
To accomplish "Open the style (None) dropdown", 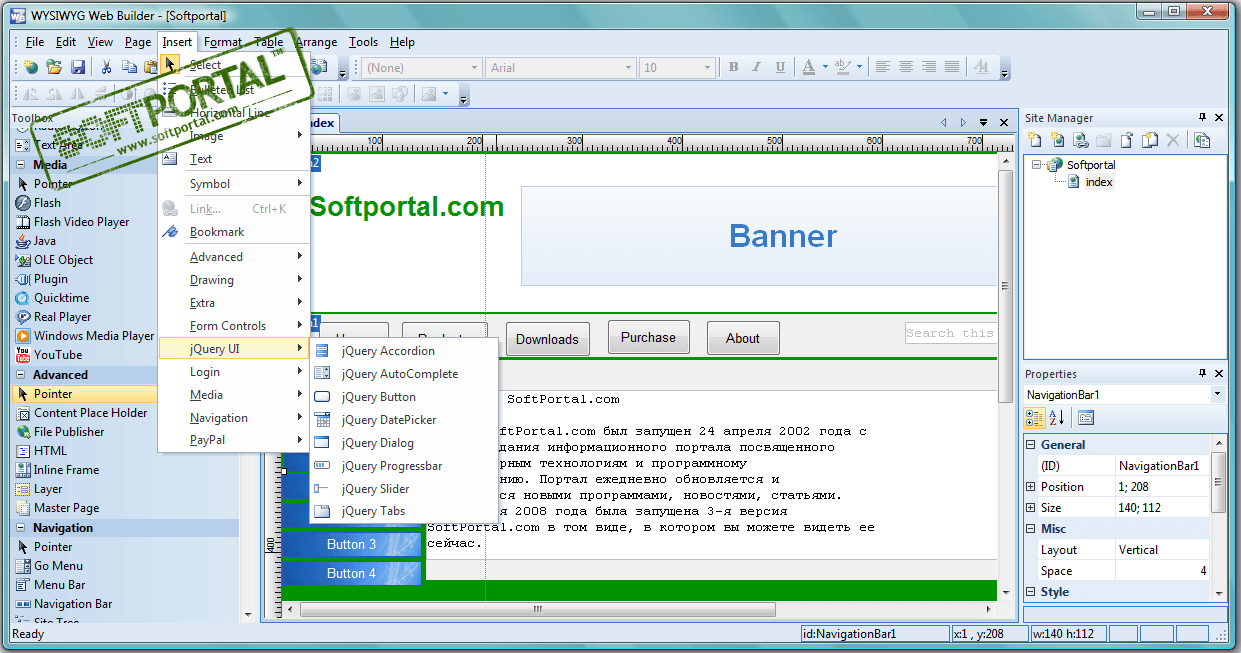I will click(x=475, y=68).
